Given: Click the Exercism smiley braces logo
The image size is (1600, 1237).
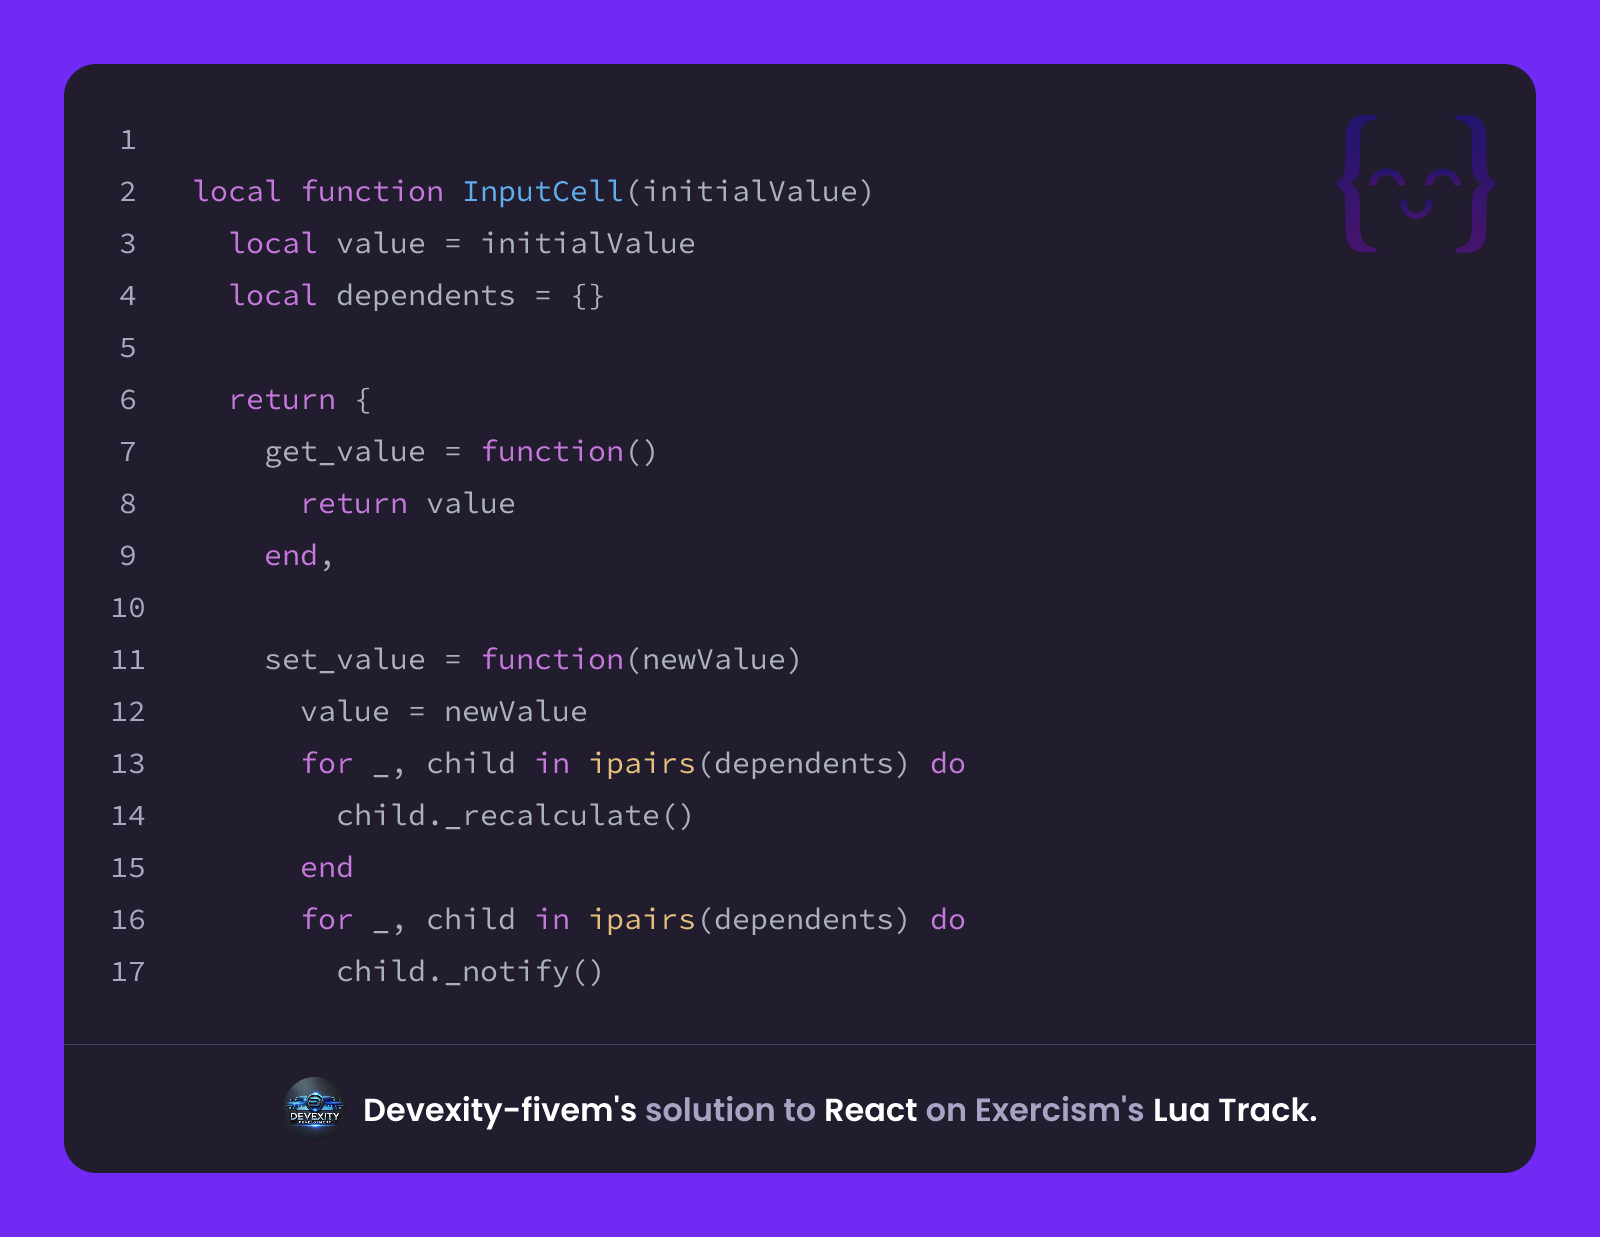Looking at the screenshot, I should [1416, 184].
